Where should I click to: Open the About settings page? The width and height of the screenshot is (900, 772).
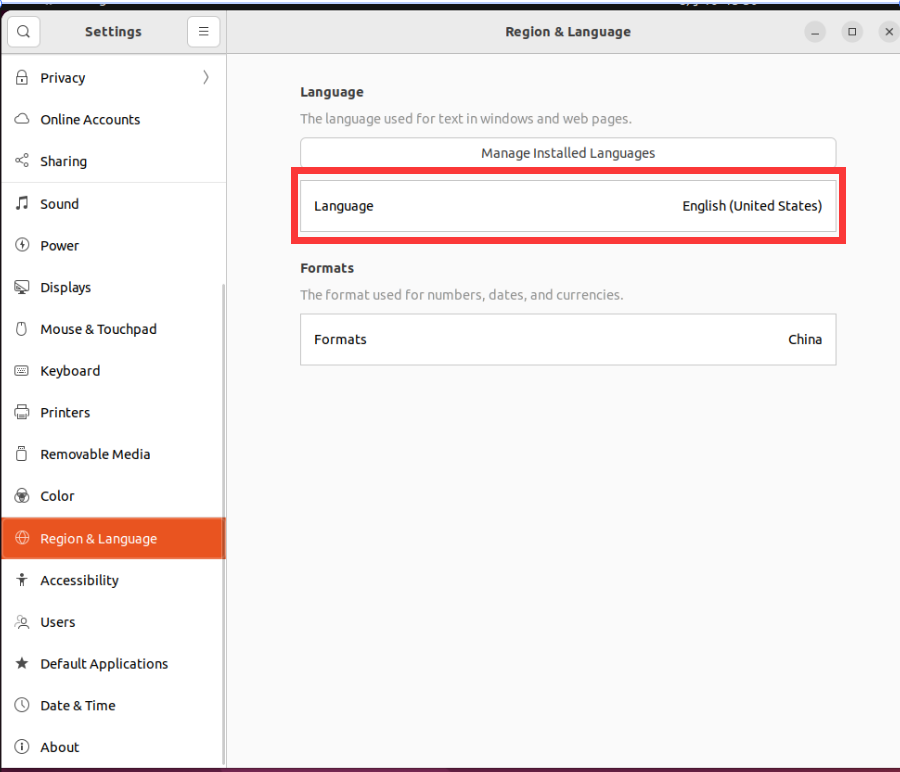(x=60, y=748)
